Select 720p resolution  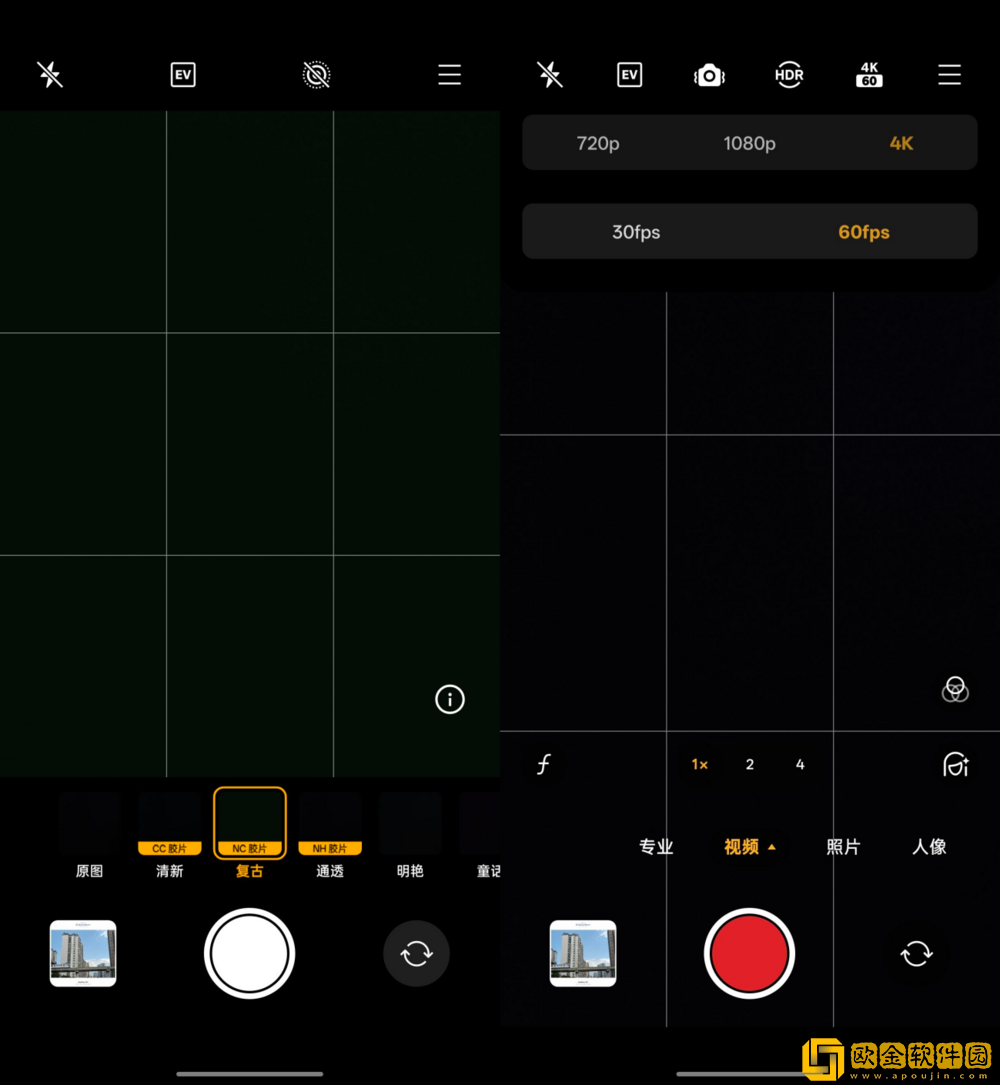point(598,143)
